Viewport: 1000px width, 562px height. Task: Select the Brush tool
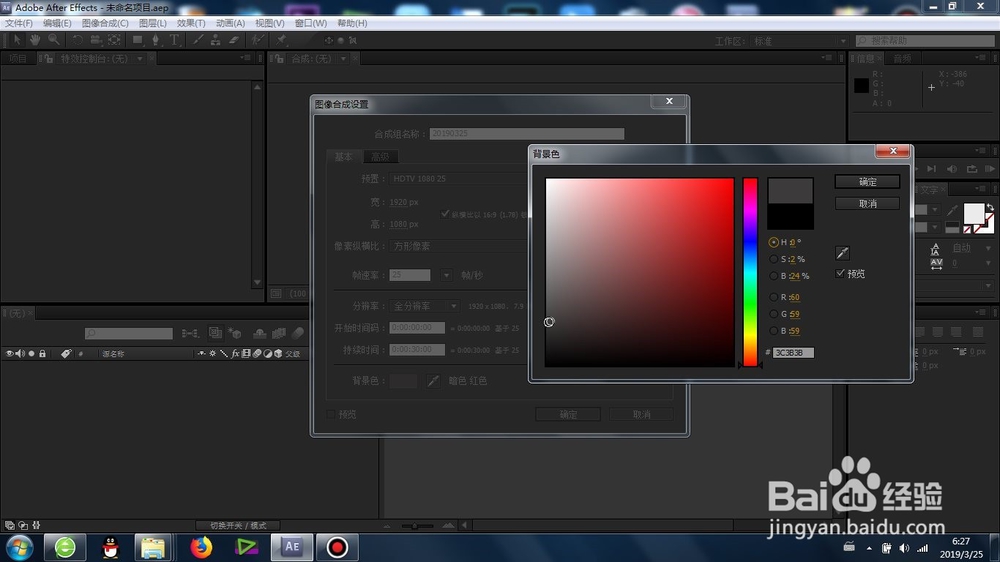pos(198,40)
